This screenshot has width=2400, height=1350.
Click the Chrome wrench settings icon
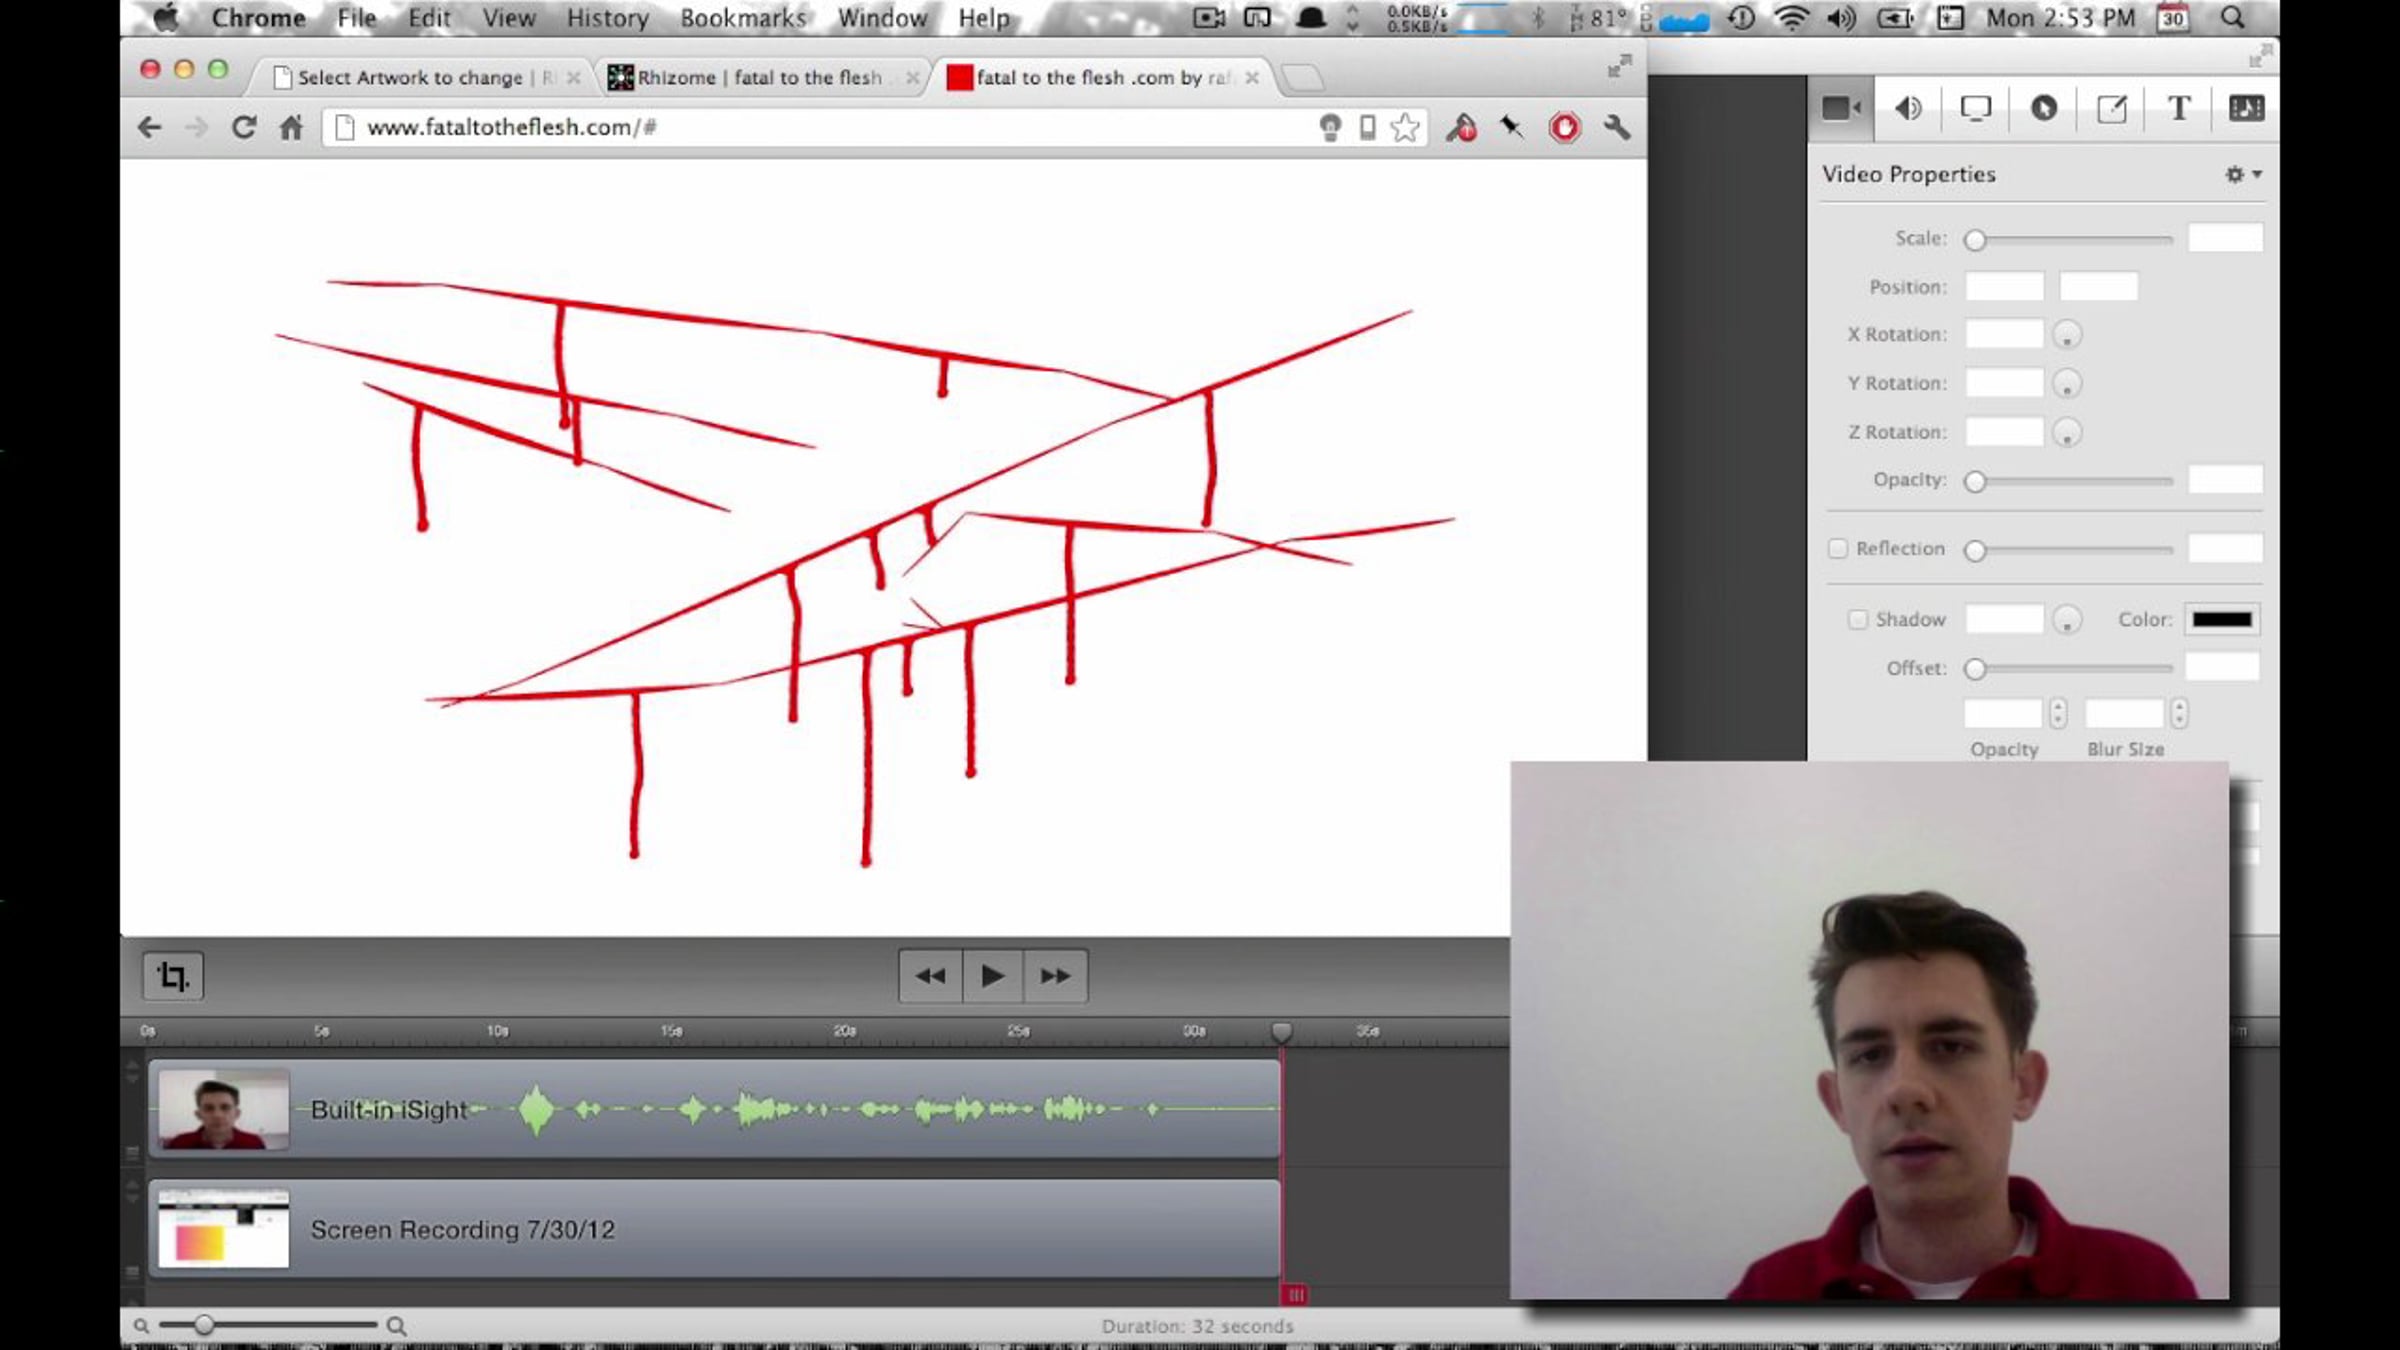pos(1616,127)
